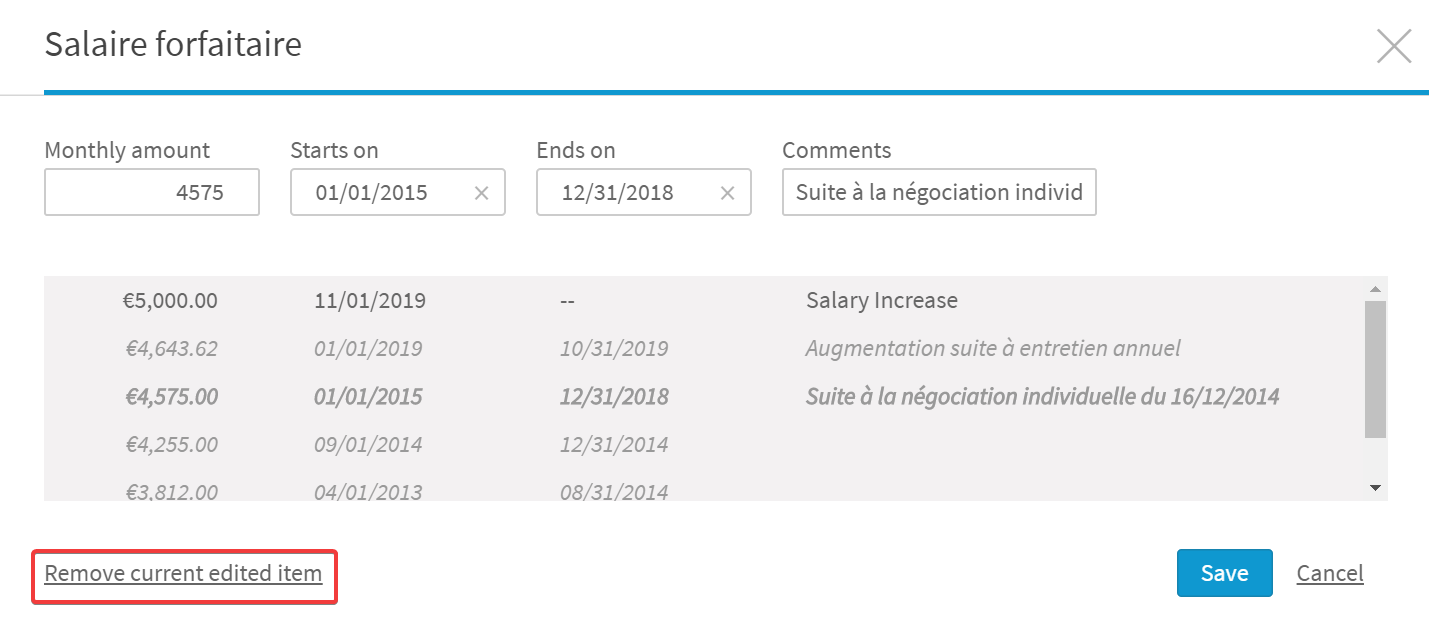Select the €4,255.00 salary row
Screen dimensions: 1429x617
[x=704, y=444]
